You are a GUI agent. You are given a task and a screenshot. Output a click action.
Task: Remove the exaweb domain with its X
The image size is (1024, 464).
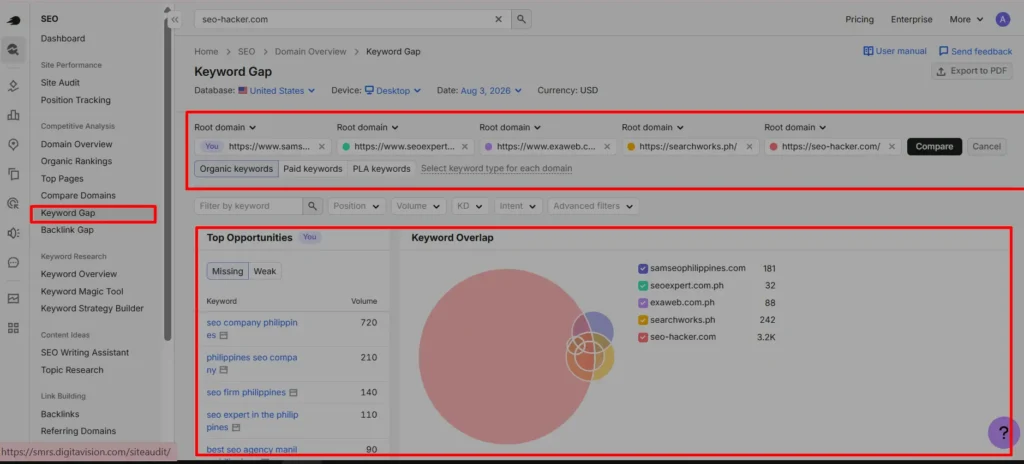click(x=607, y=146)
